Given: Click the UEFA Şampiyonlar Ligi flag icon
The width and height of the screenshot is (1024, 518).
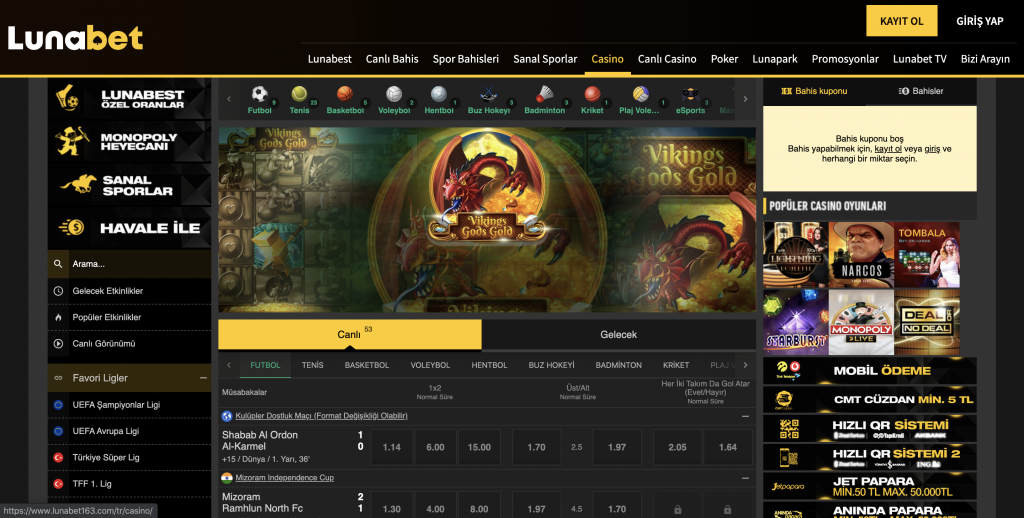Looking at the screenshot, I should coord(58,405).
